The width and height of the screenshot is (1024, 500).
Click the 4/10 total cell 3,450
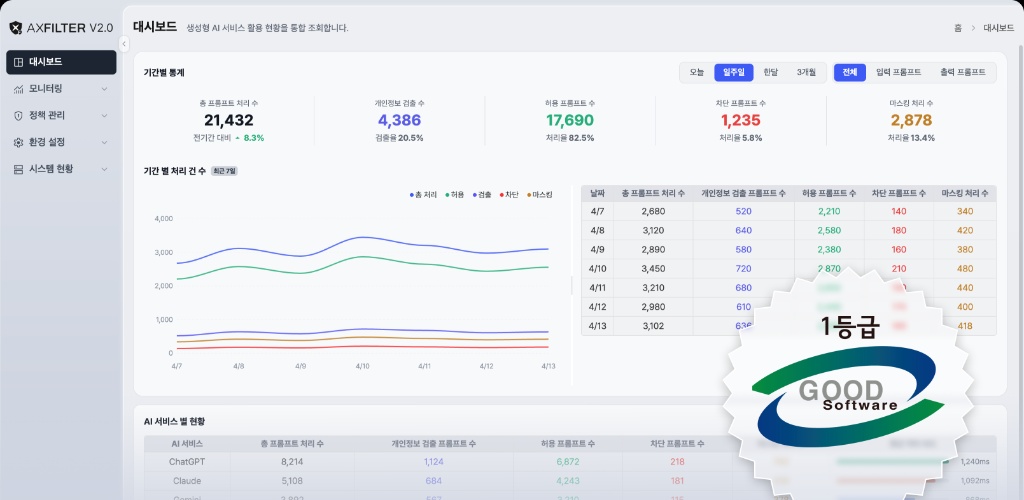coord(653,269)
